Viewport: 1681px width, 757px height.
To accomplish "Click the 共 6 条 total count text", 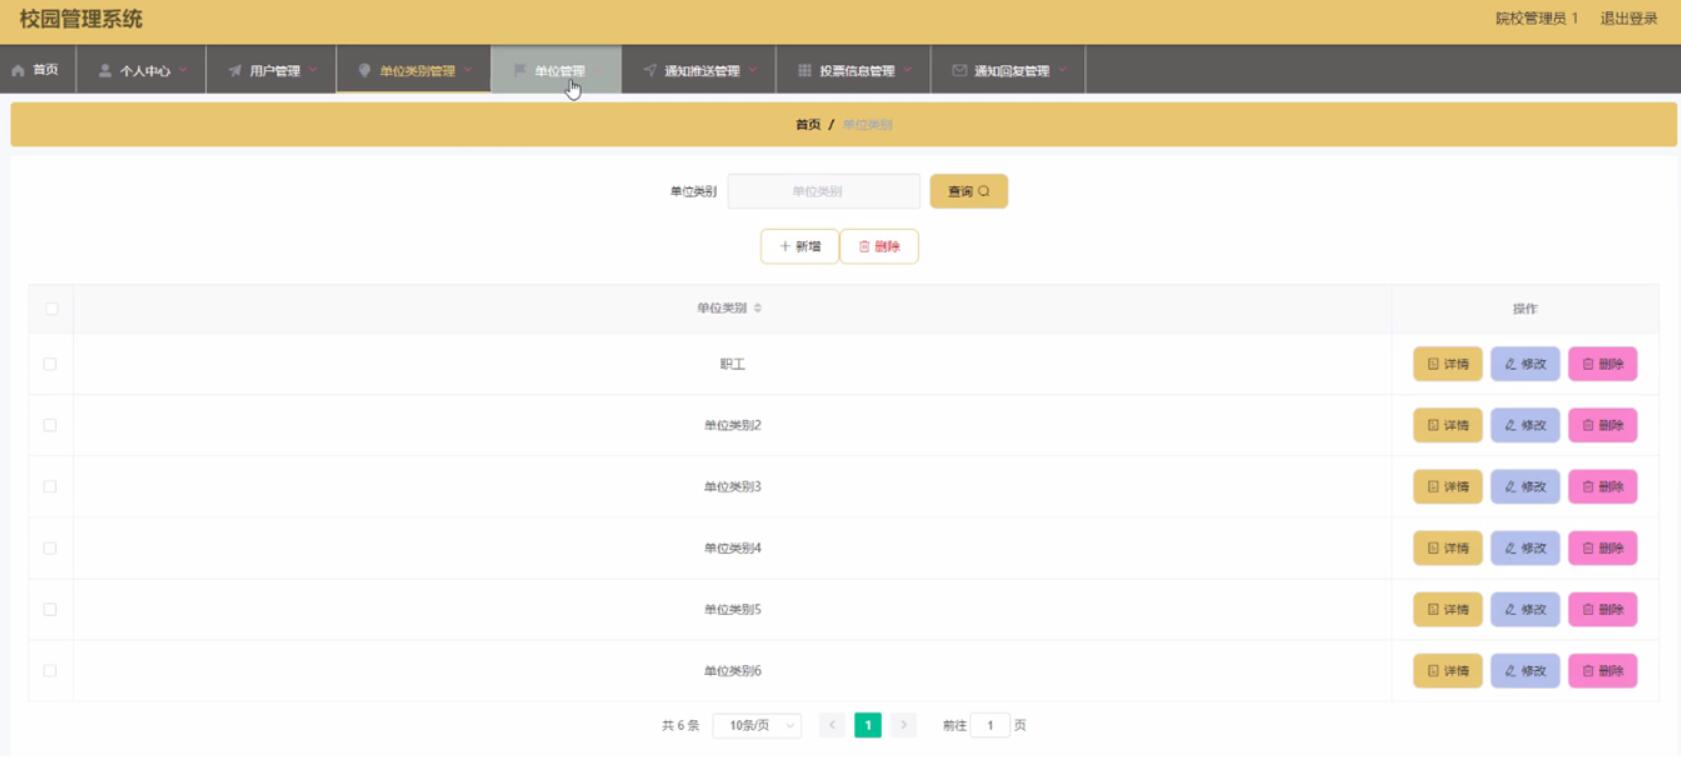I will tap(680, 725).
